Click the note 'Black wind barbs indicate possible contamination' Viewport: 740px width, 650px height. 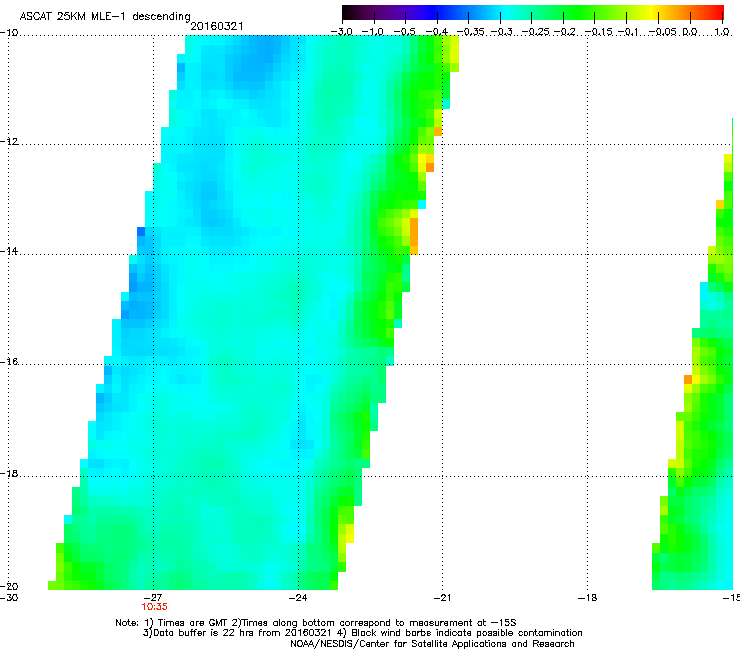click(467, 633)
